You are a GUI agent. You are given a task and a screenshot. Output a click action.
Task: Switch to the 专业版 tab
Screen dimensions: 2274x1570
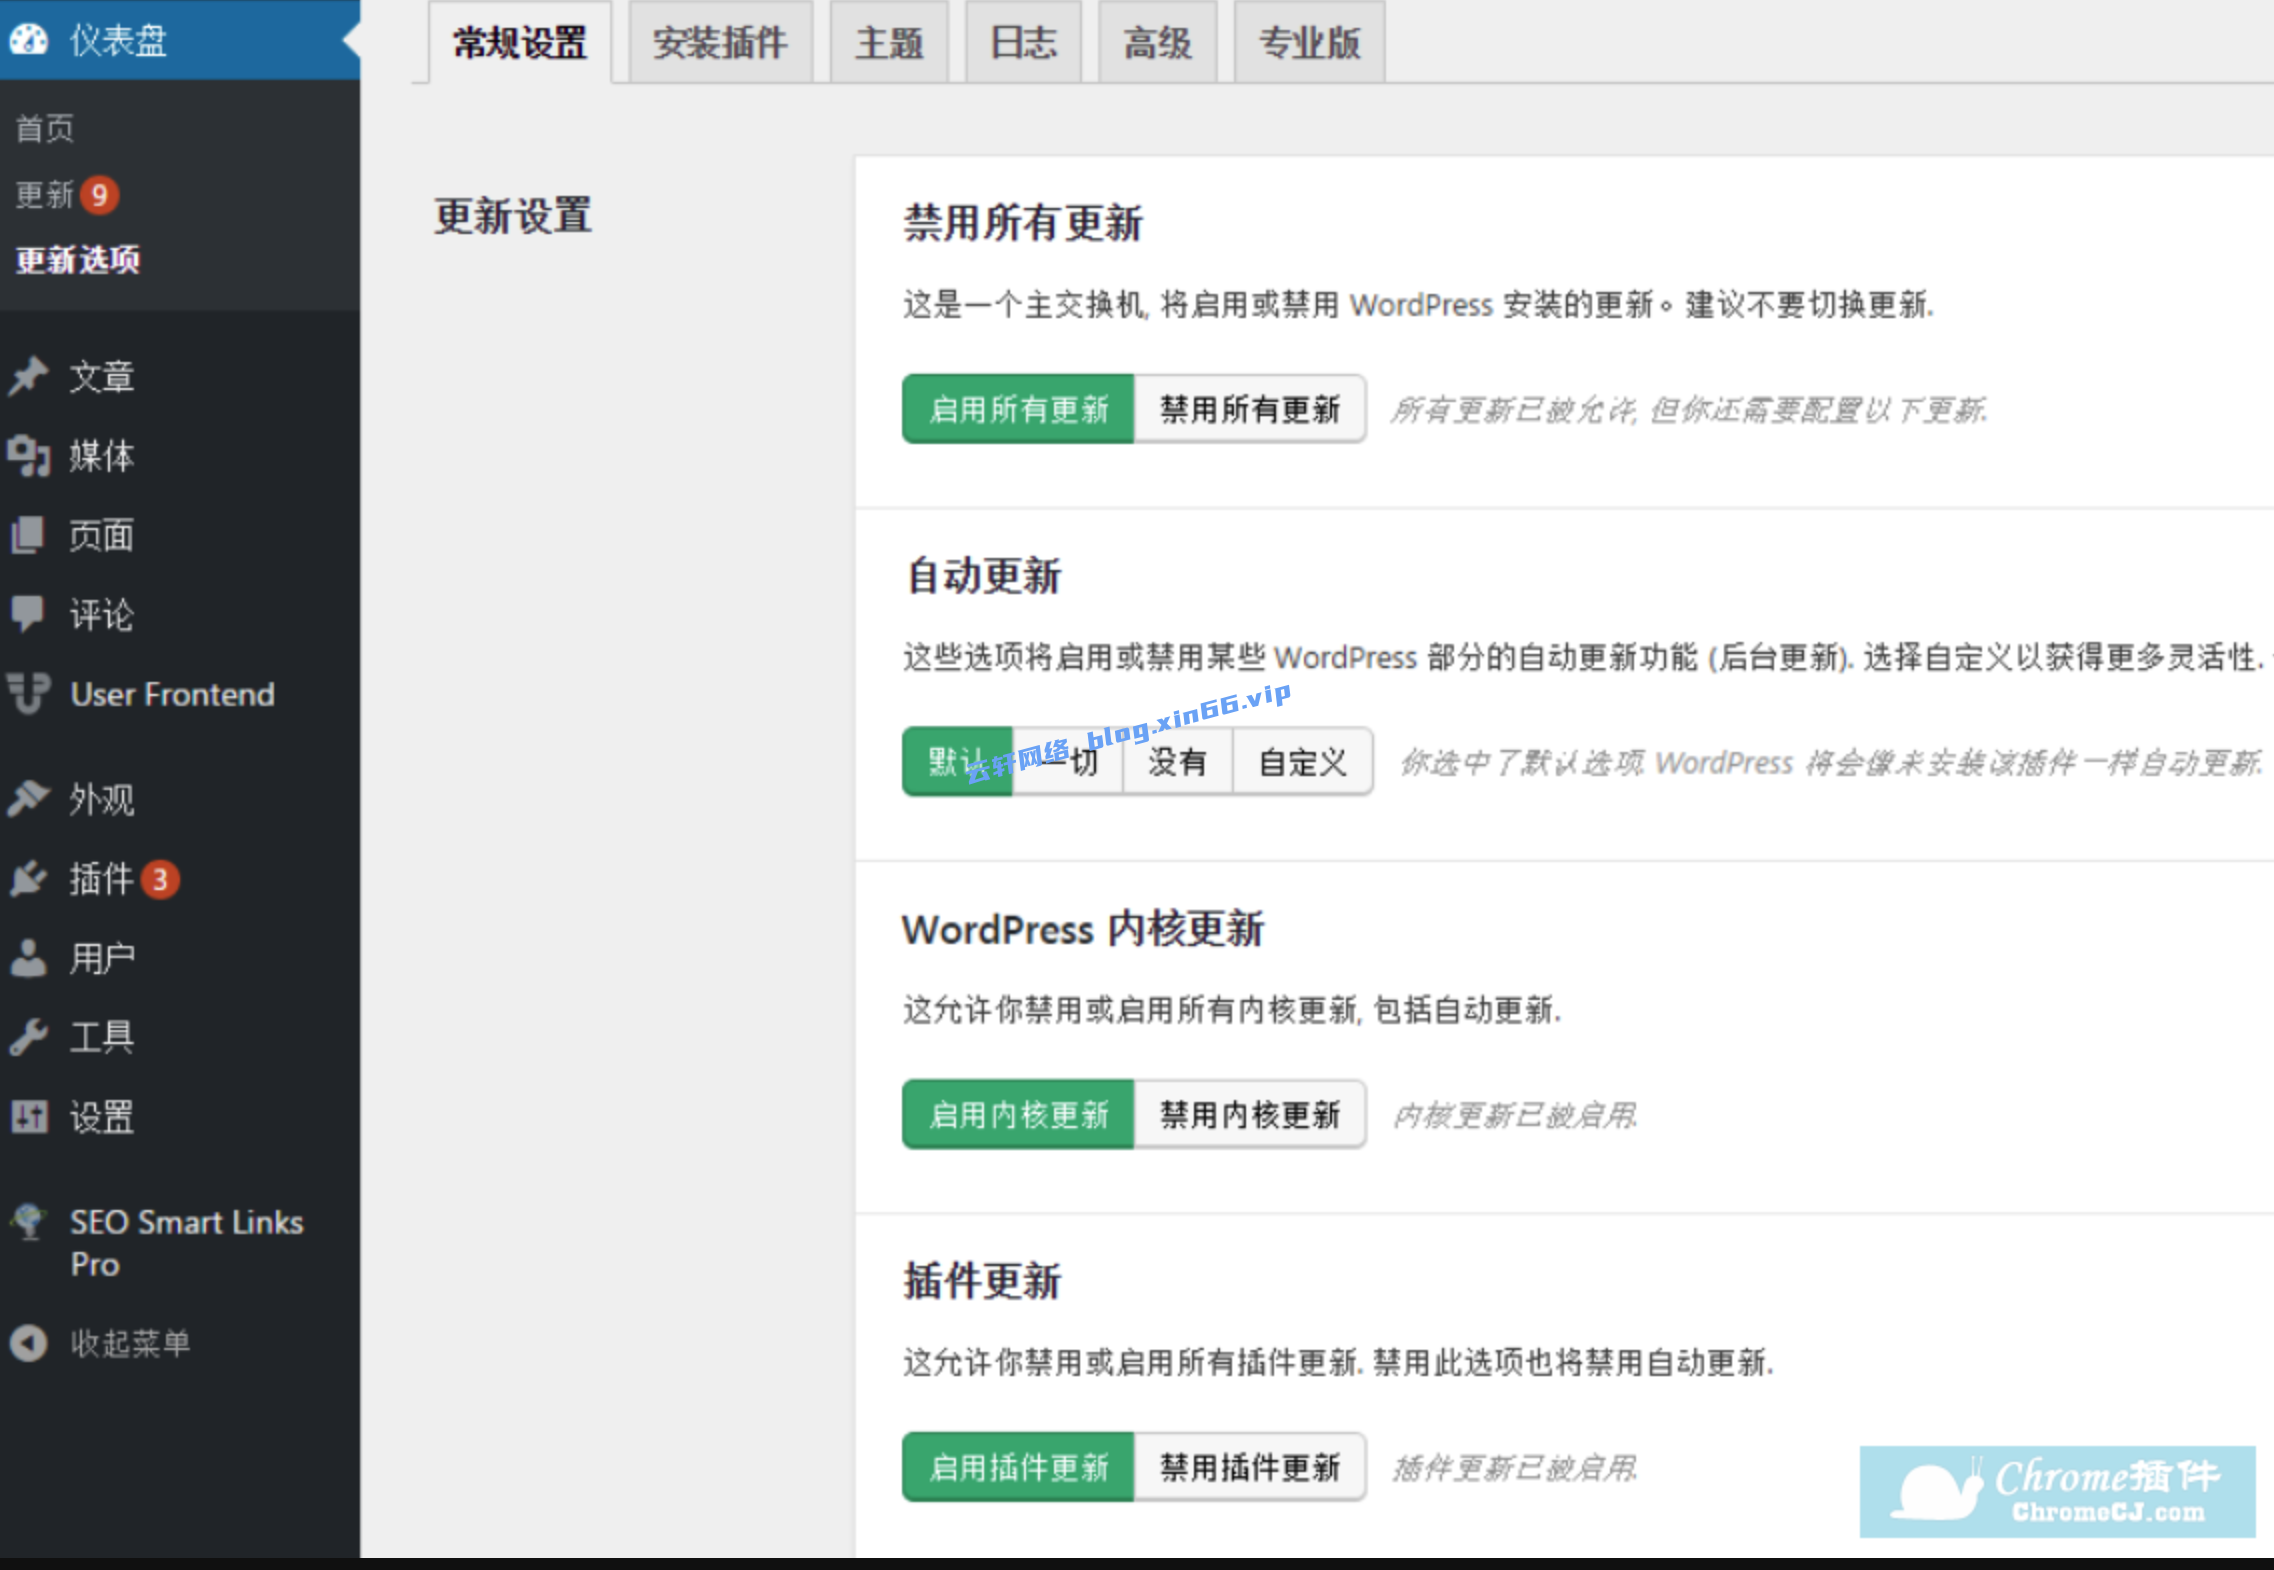[x=1309, y=42]
